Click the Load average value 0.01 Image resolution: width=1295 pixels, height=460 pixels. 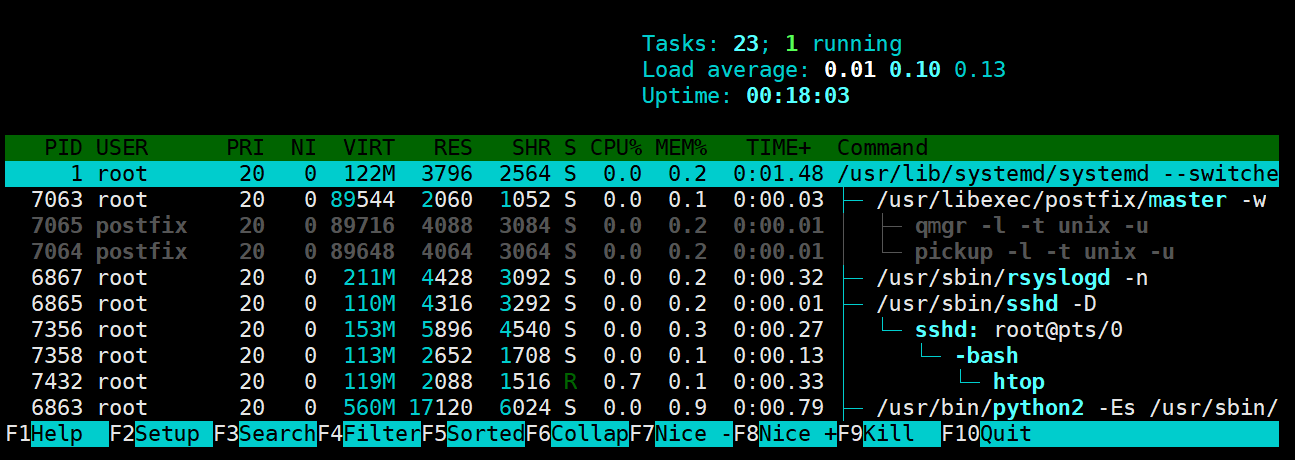(850, 70)
